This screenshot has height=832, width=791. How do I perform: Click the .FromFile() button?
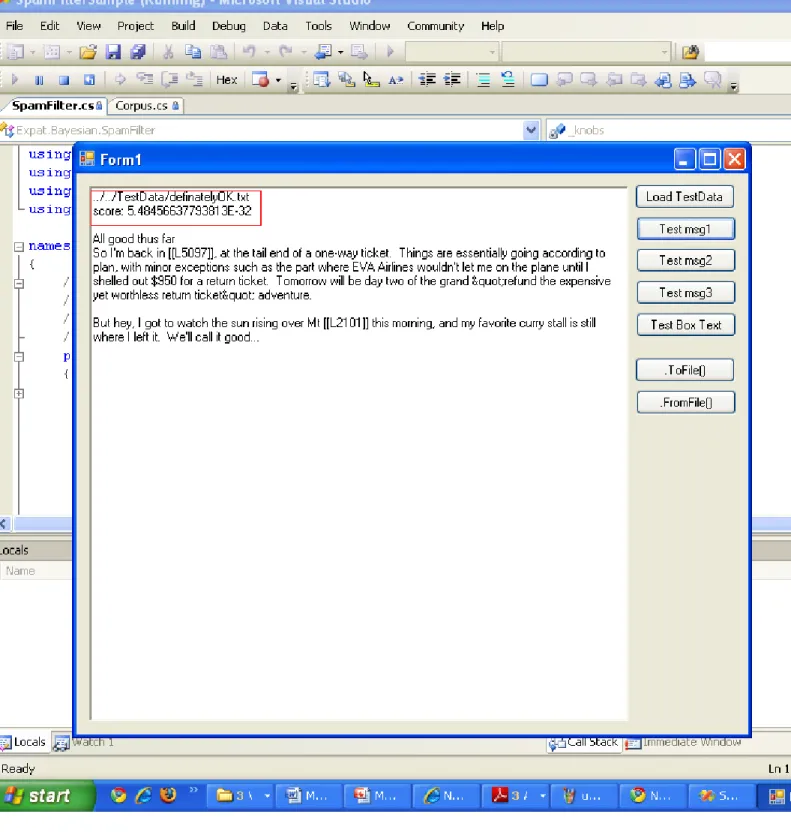(685, 402)
